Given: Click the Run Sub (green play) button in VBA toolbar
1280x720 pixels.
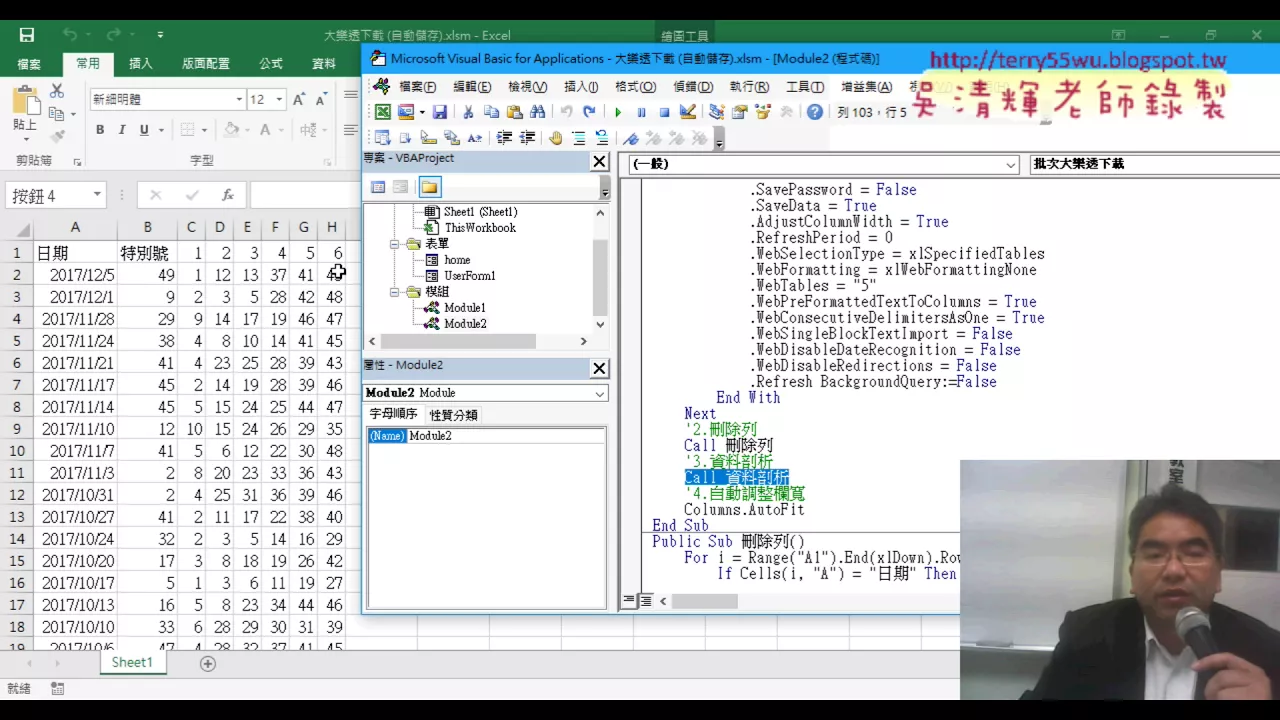Looking at the screenshot, I should click(618, 112).
